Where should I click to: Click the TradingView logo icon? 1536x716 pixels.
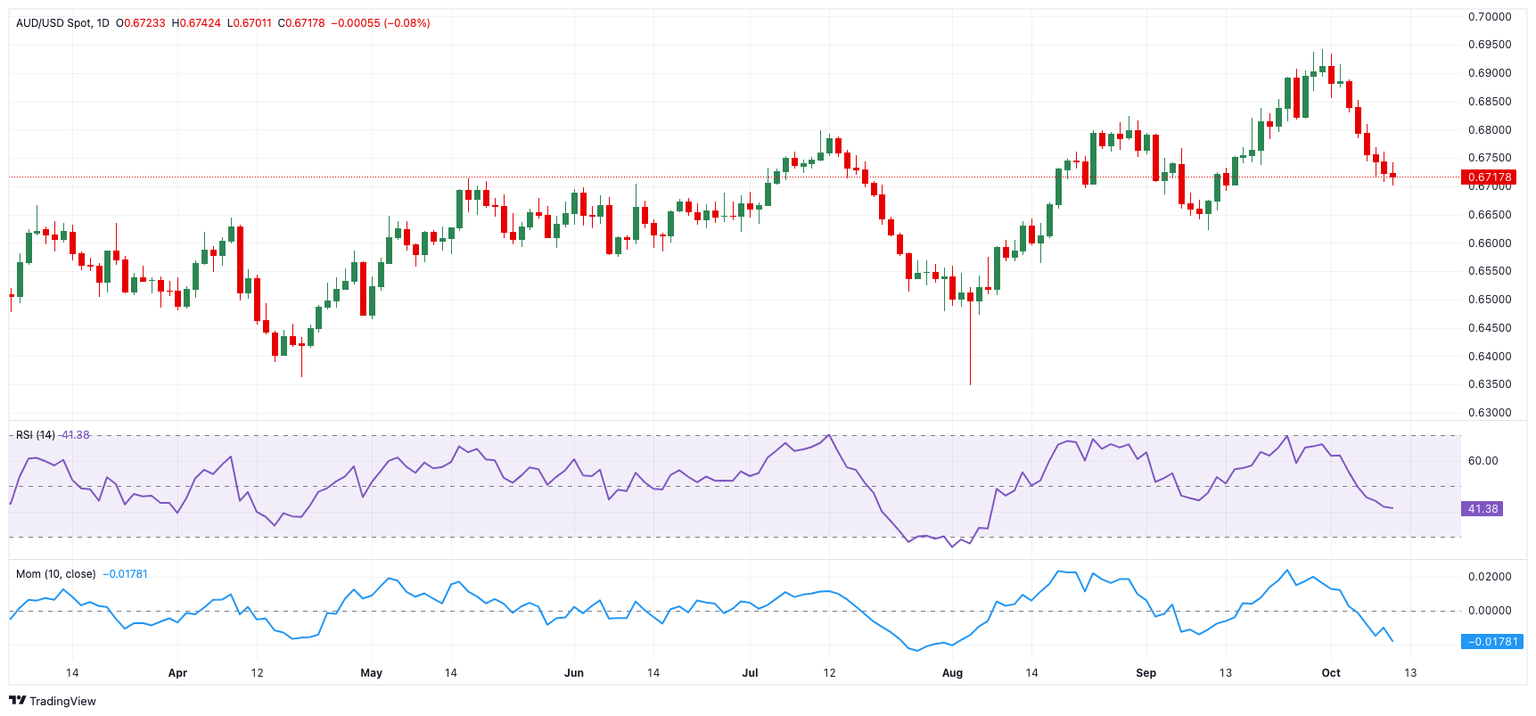click(x=17, y=701)
